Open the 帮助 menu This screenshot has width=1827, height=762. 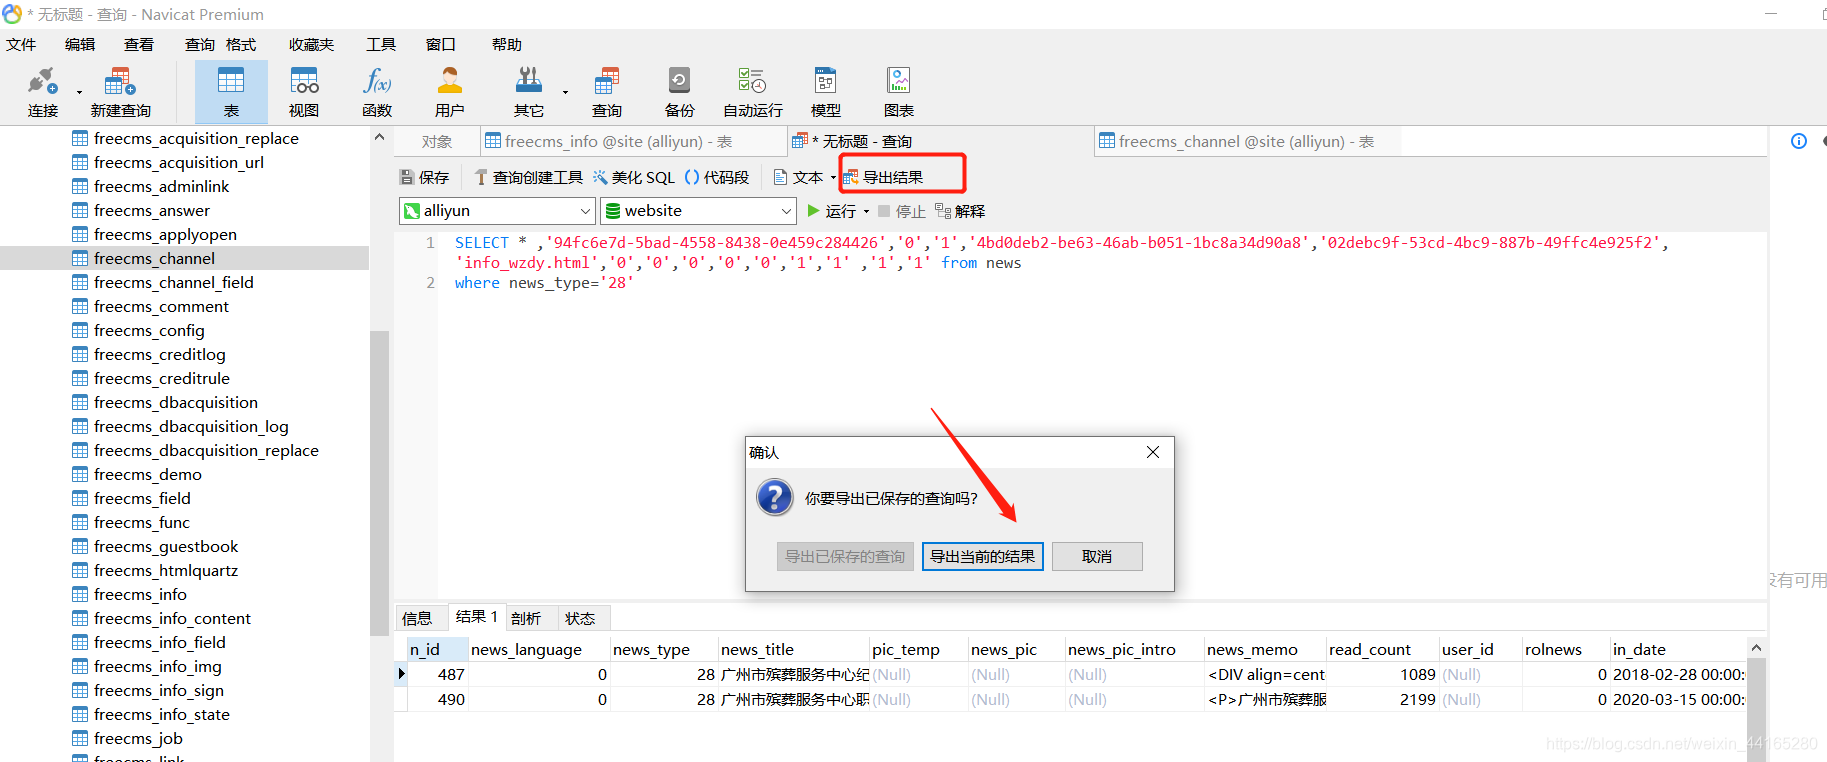point(507,45)
